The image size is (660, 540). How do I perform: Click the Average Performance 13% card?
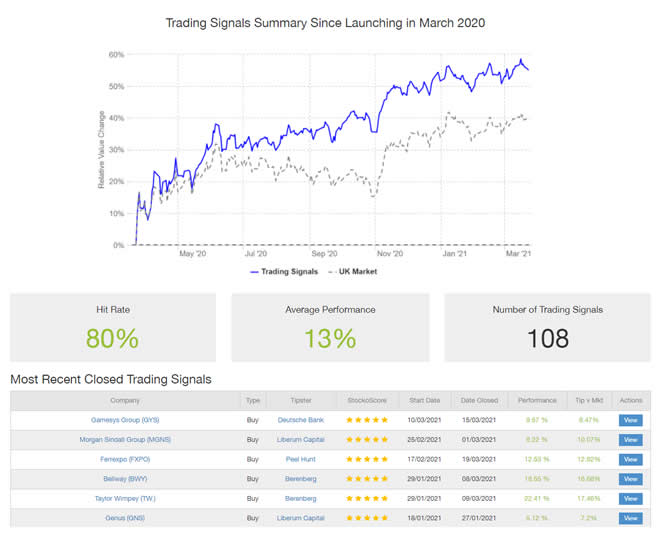coord(330,327)
